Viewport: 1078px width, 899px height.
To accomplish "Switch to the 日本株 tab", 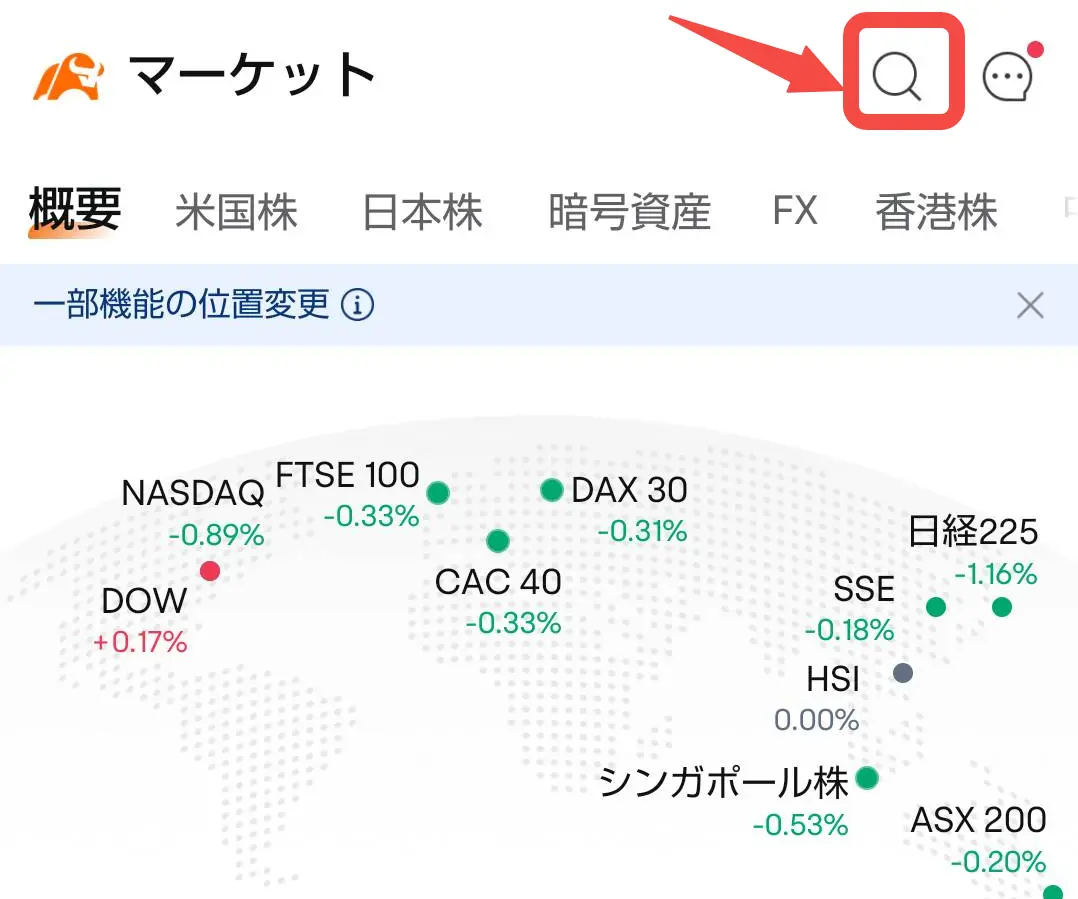I will (x=422, y=212).
